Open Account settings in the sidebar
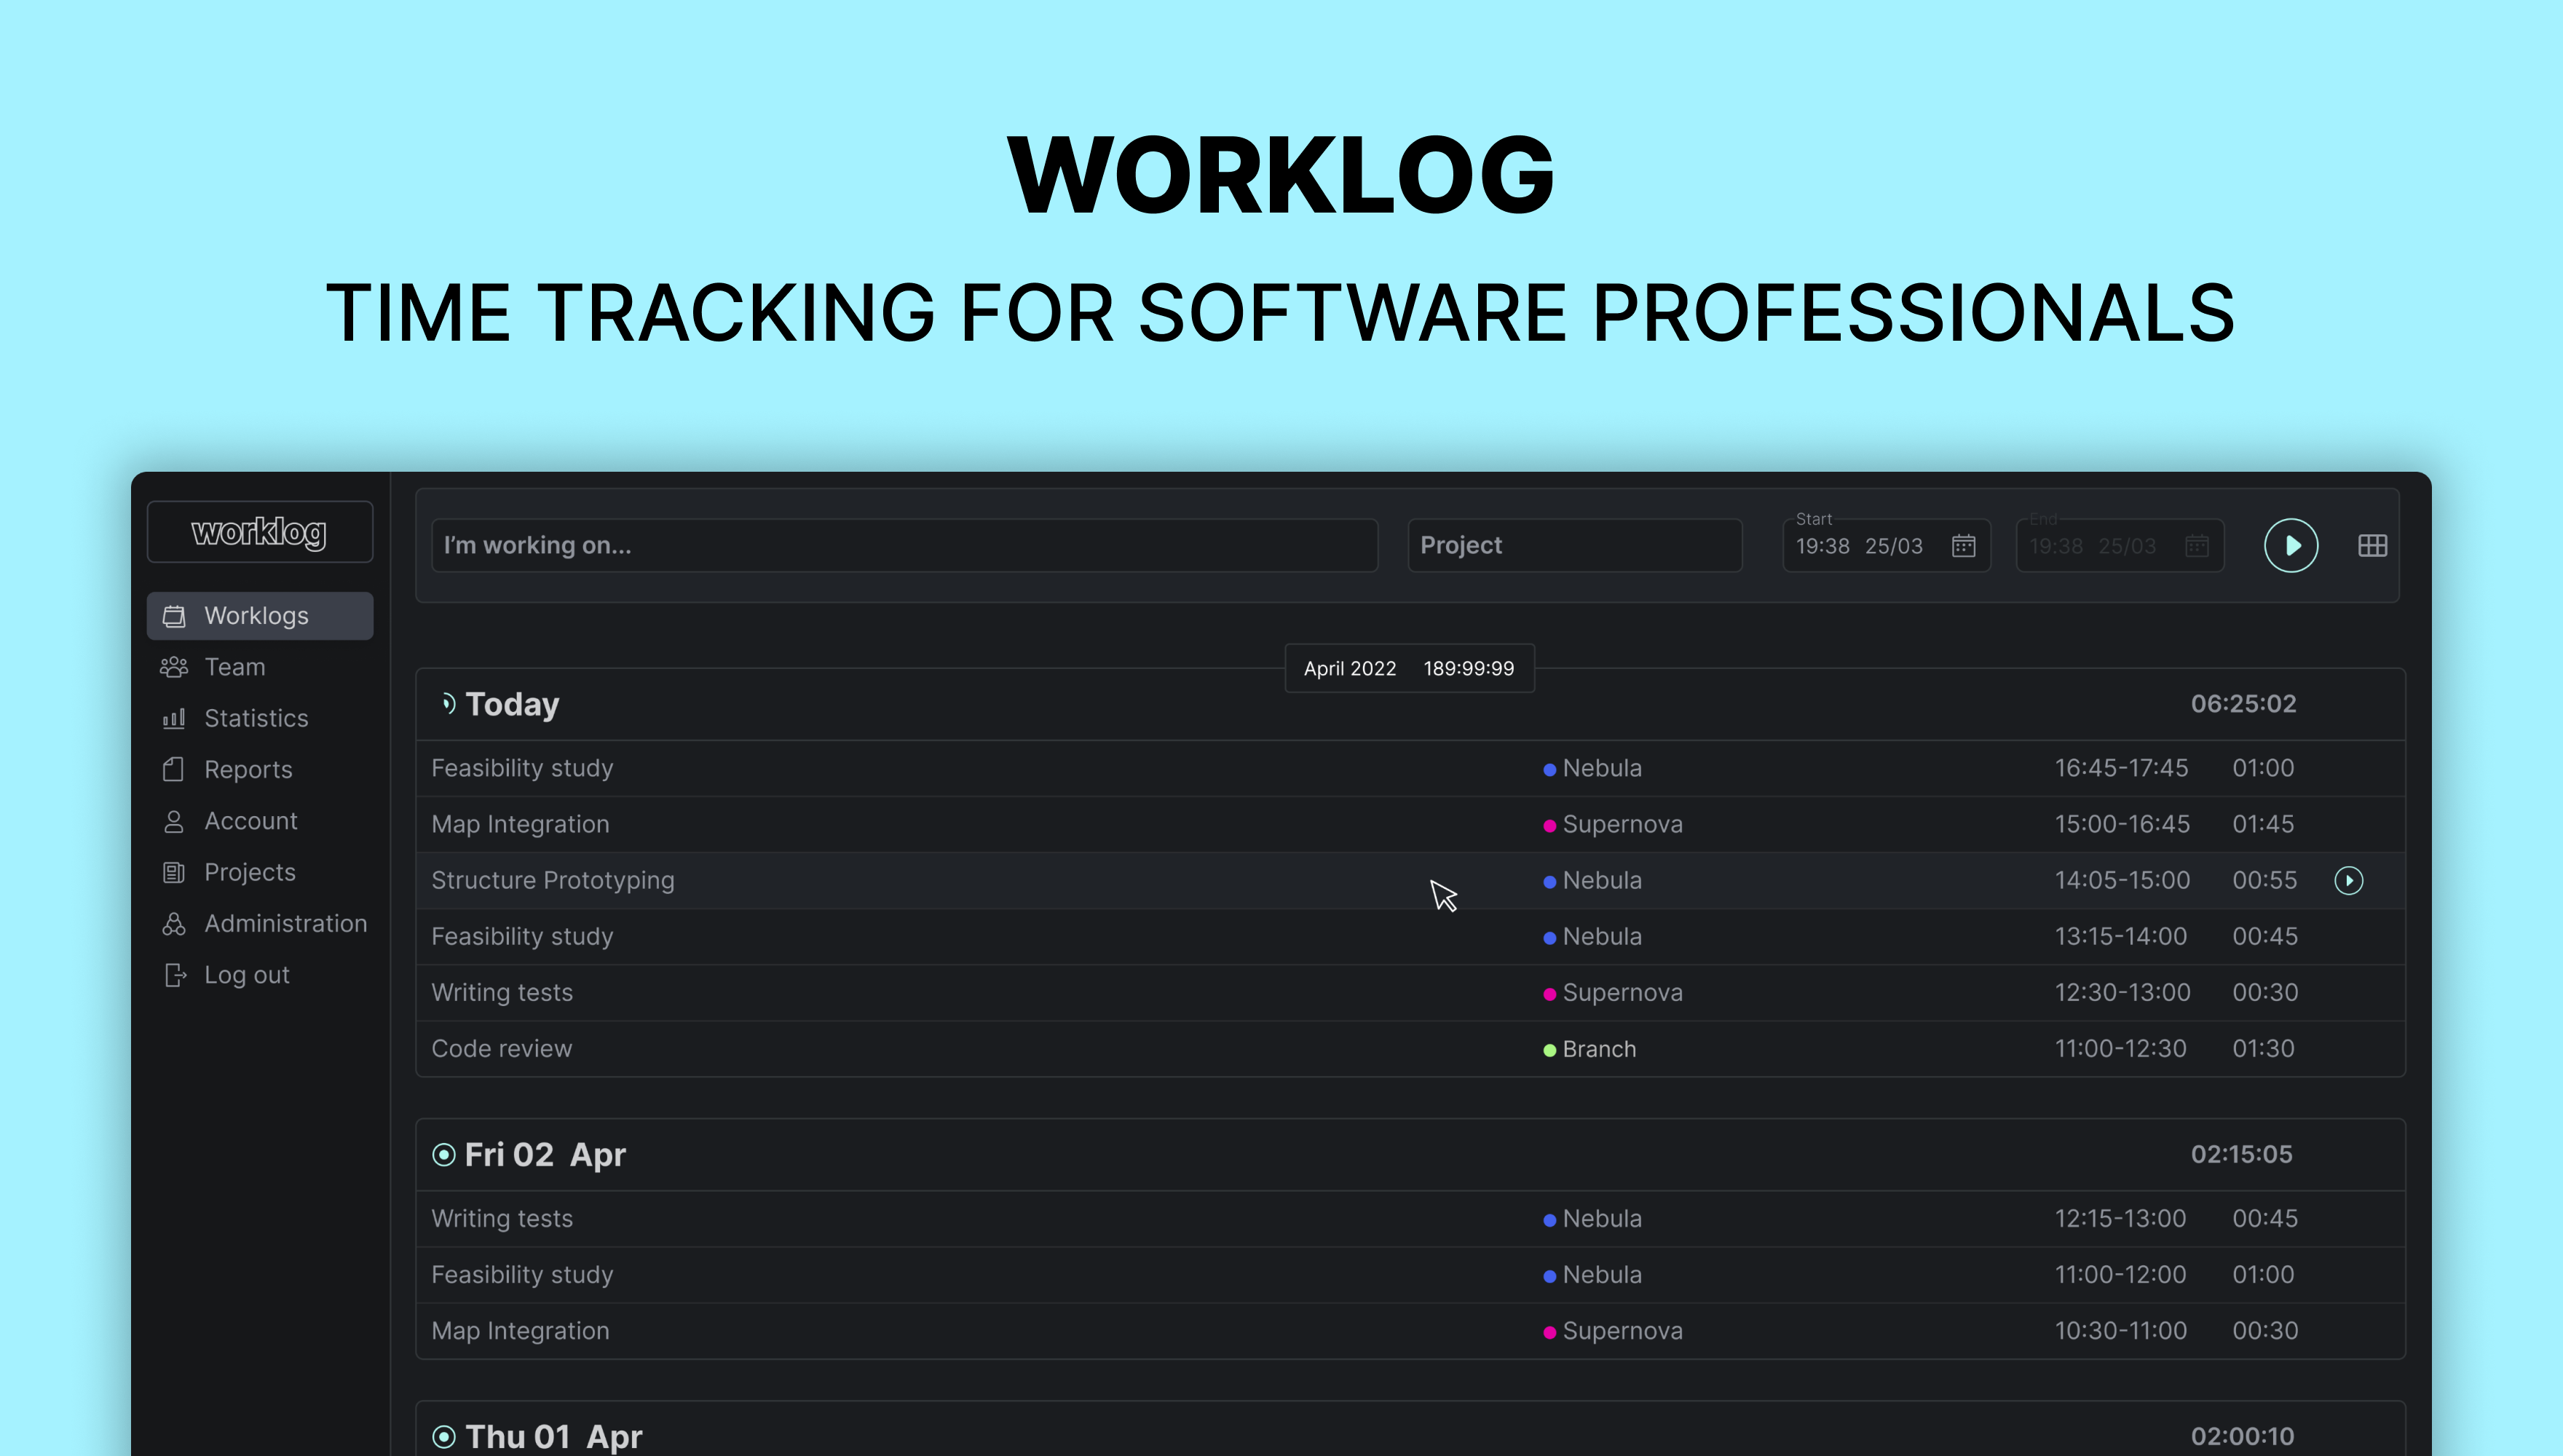 tap(250, 821)
